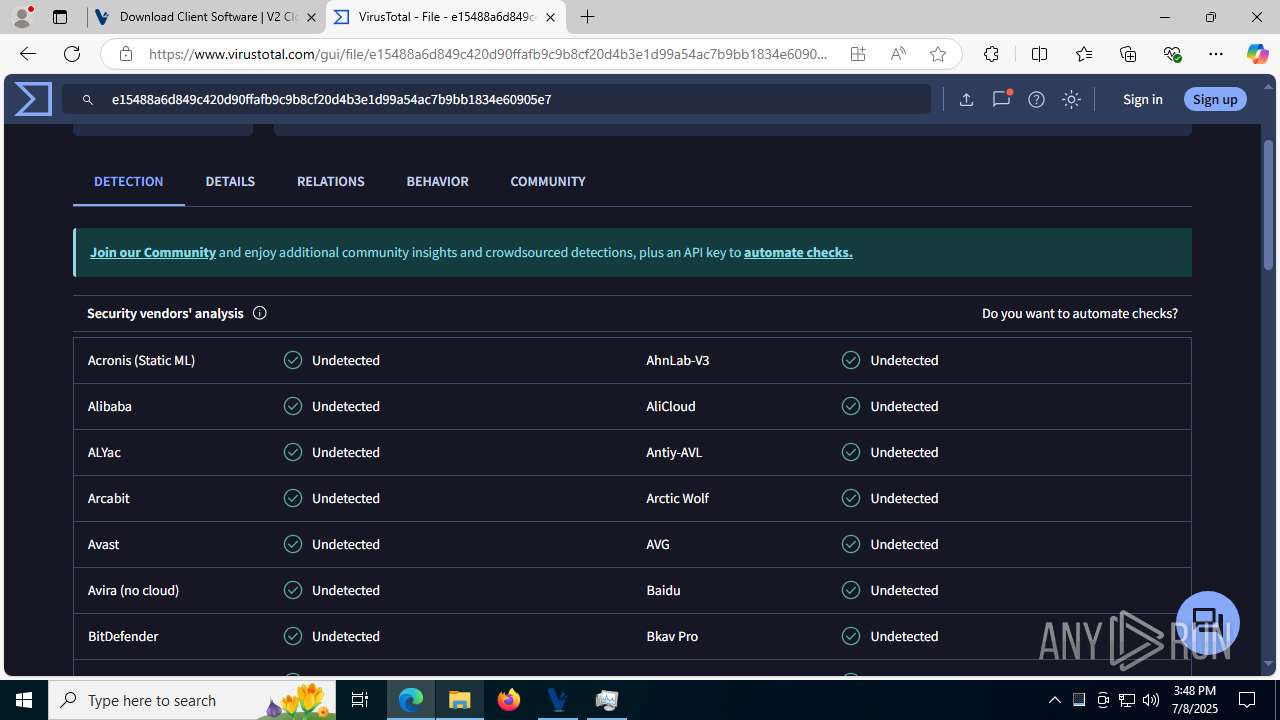Open a new tab with plus button
The width and height of the screenshot is (1280, 720).
point(588,17)
